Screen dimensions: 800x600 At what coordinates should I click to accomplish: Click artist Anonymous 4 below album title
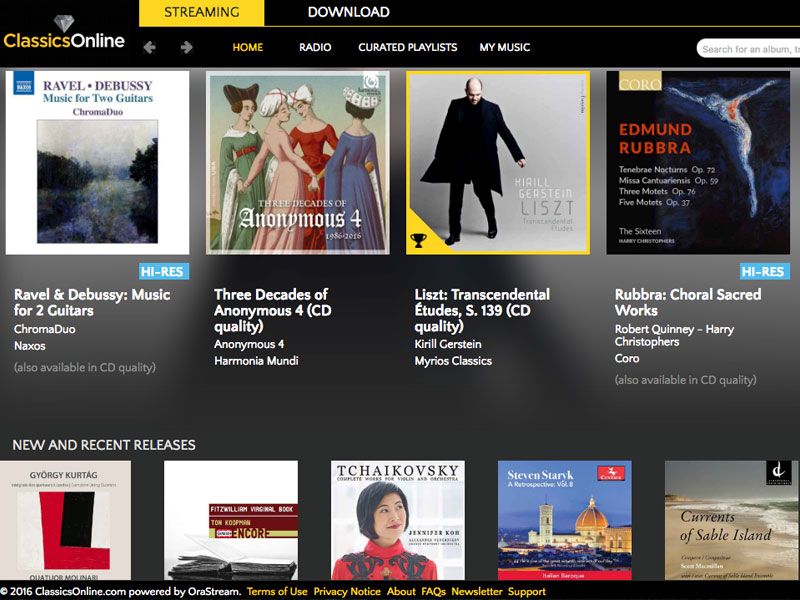pyautogui.click(x=249, y=344)
